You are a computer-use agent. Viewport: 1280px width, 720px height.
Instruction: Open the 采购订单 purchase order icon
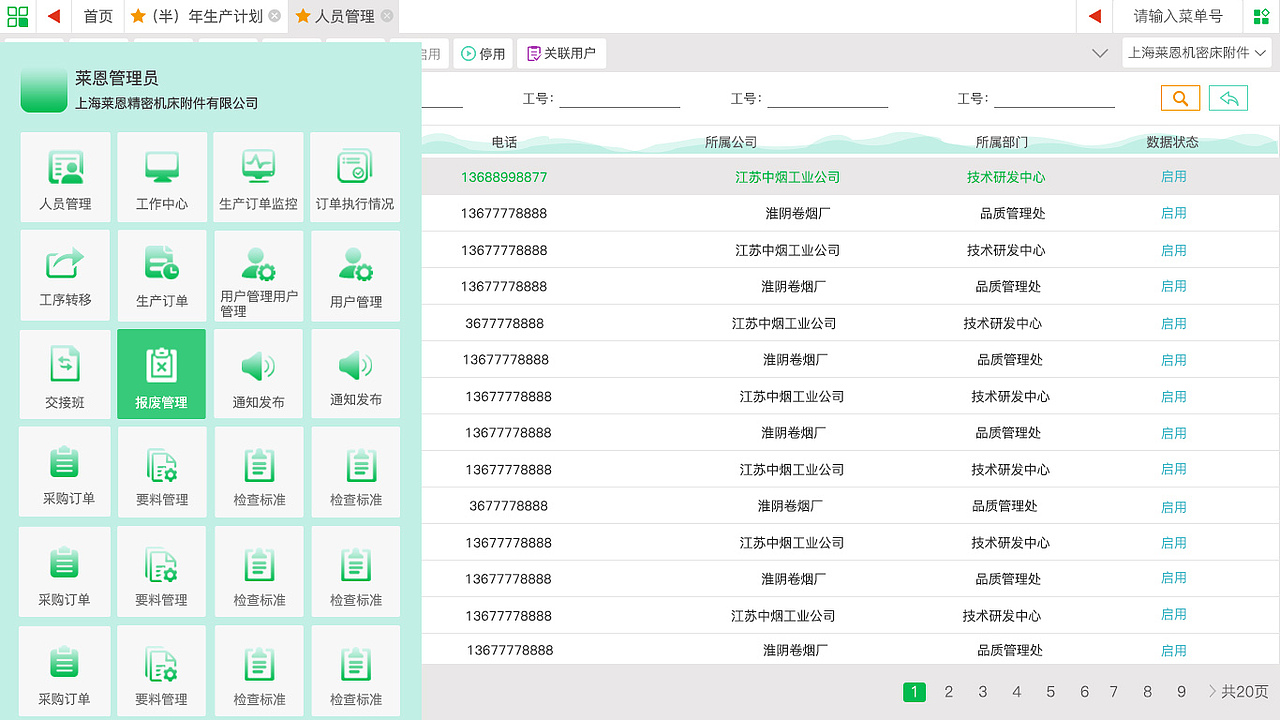click(64, 471)
